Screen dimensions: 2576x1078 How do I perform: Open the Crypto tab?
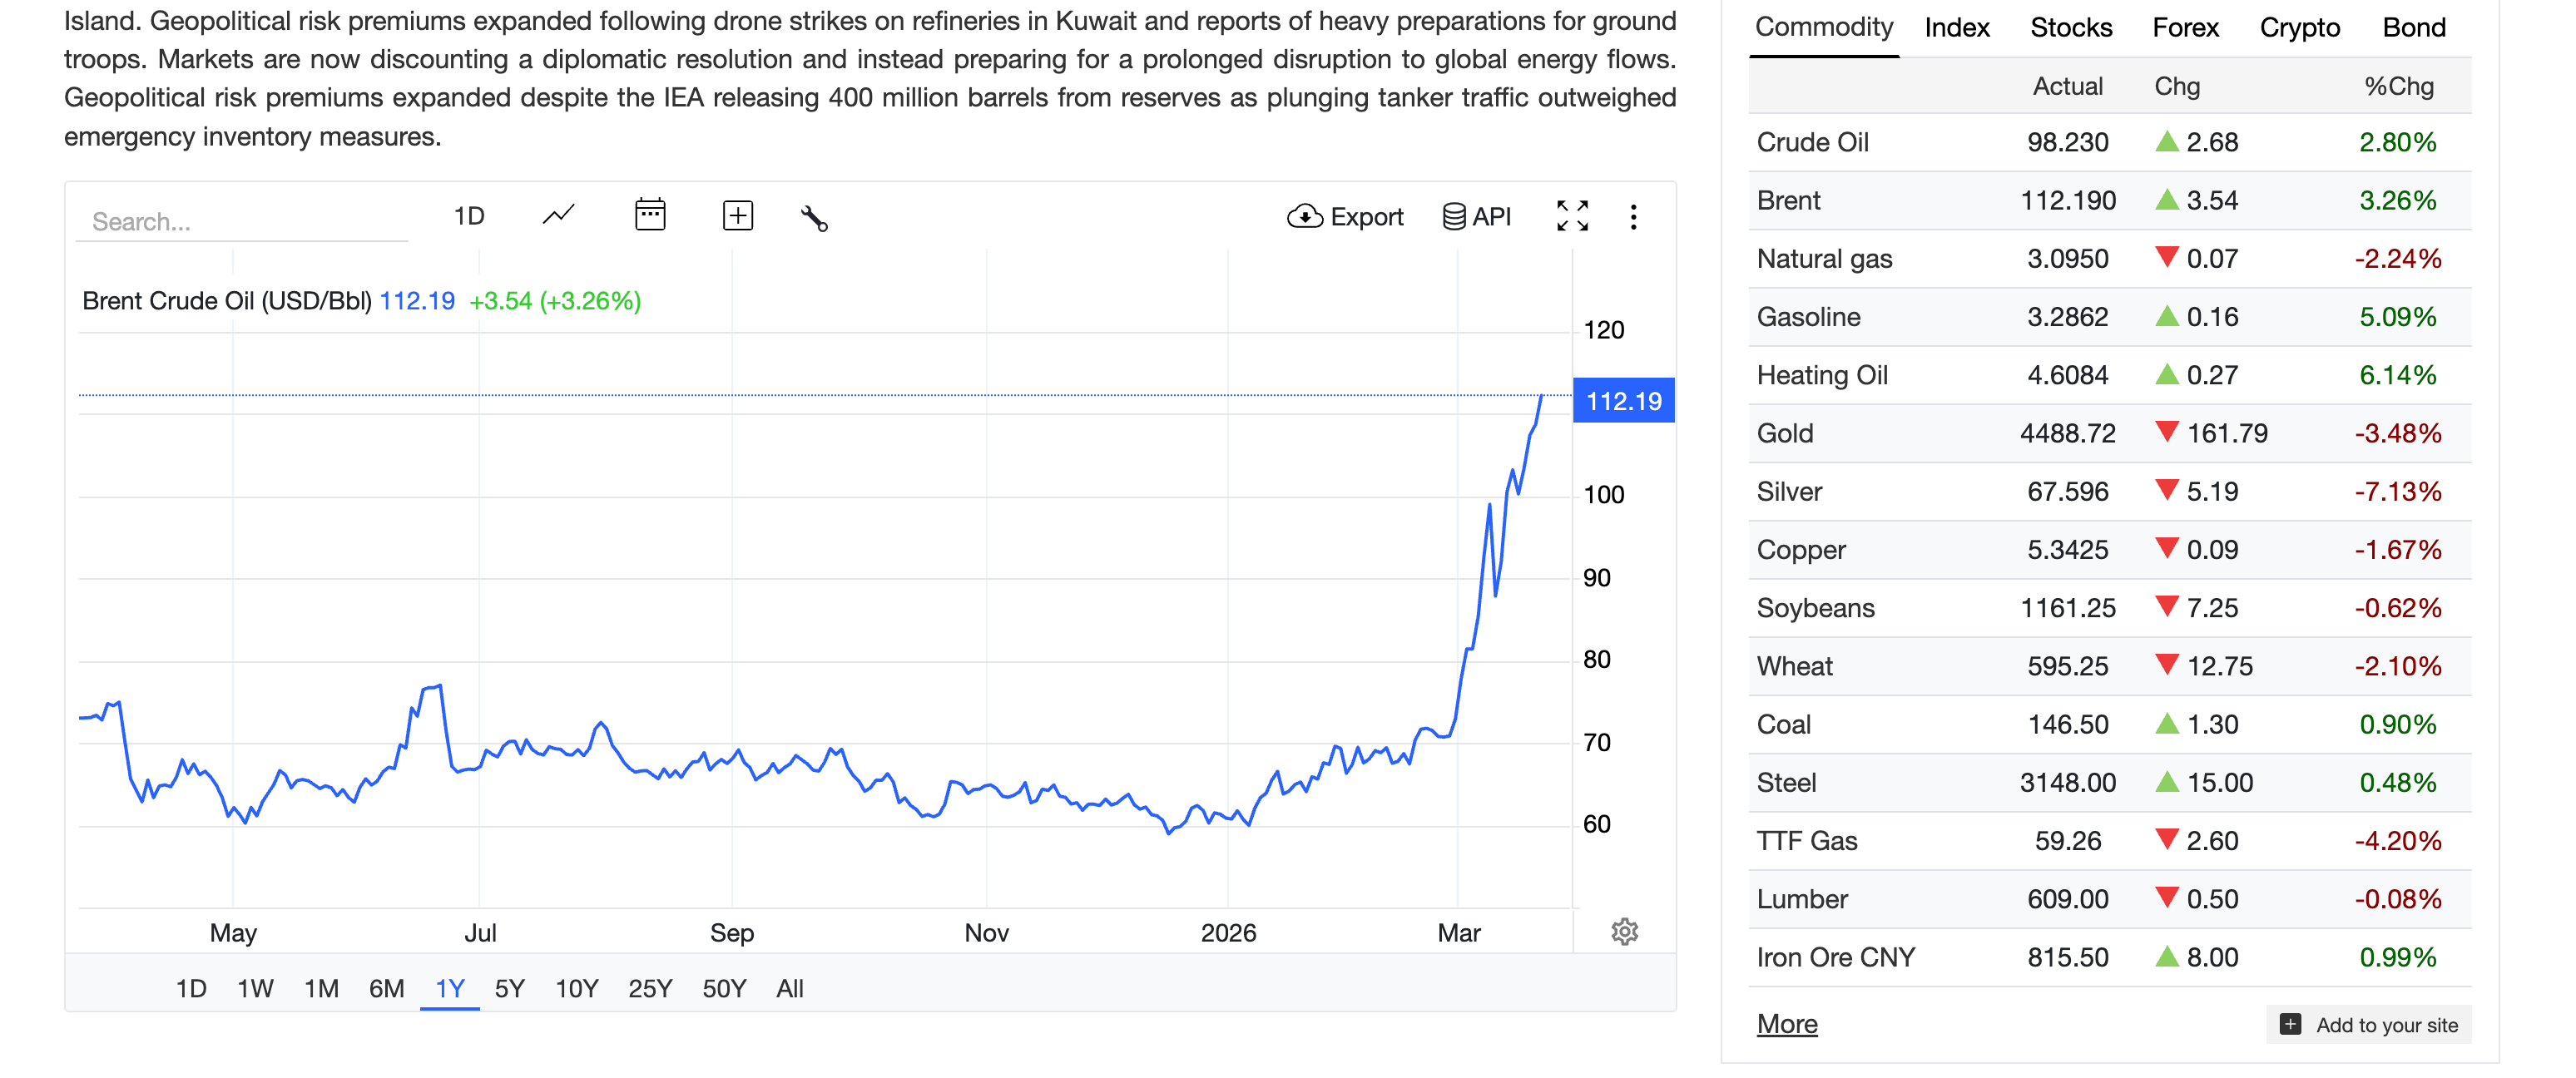2299,28
